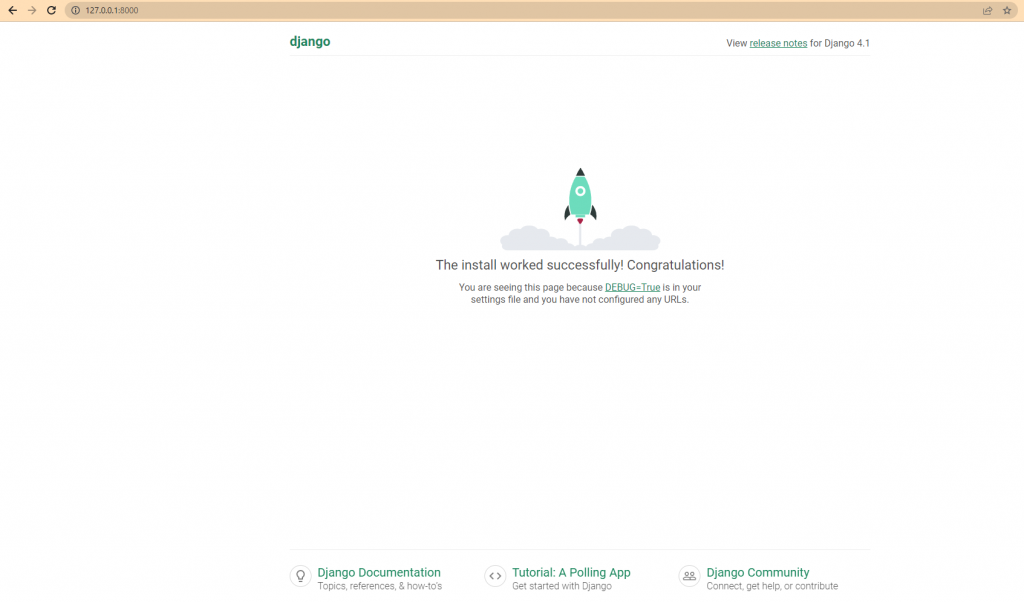Click the lightbulb icon for Django Documentation

pyautogui.click(x=300, y=576)
